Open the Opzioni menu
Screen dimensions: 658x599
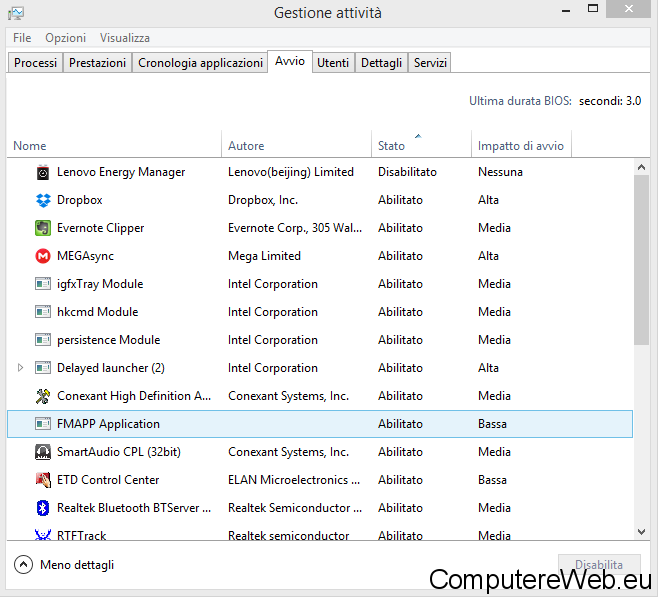click(x=65, y=38)
